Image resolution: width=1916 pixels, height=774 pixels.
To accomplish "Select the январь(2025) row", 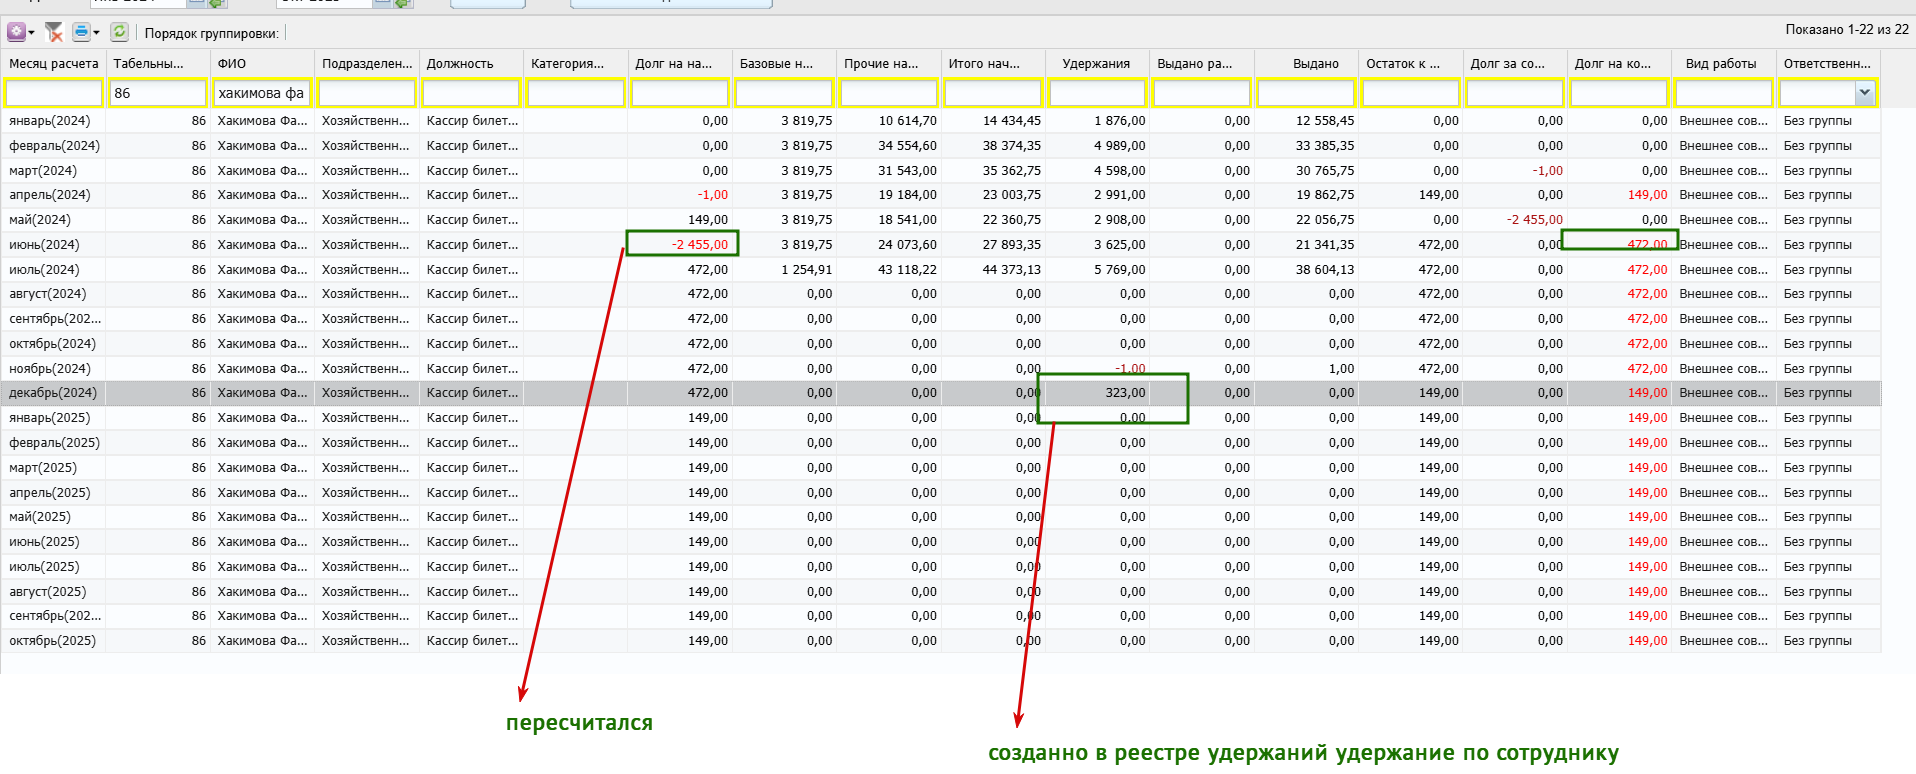I will (941, 418).
